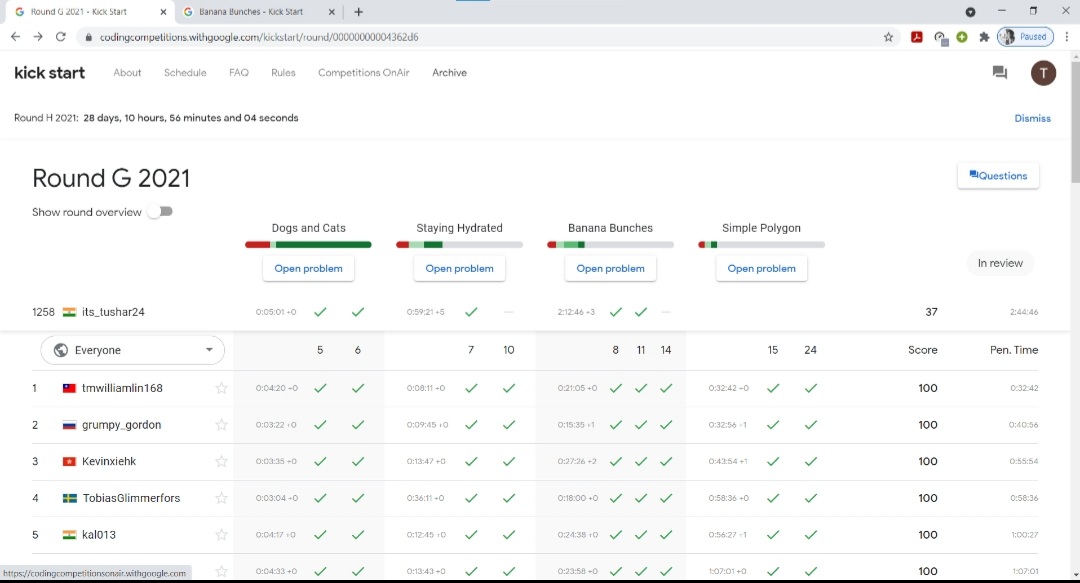This screenshot has height=583, width=1080.
Task: Open the Everyone filter dropdown
Action: coord(132,350)
